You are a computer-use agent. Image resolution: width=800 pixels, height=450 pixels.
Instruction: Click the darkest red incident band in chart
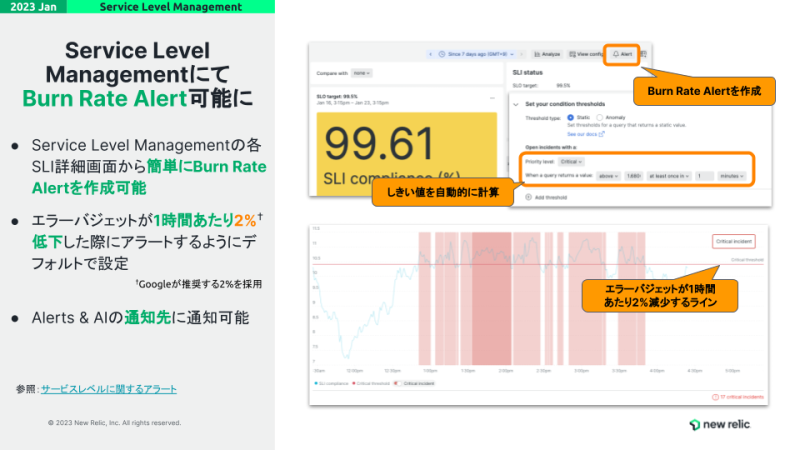click(491, 298)
